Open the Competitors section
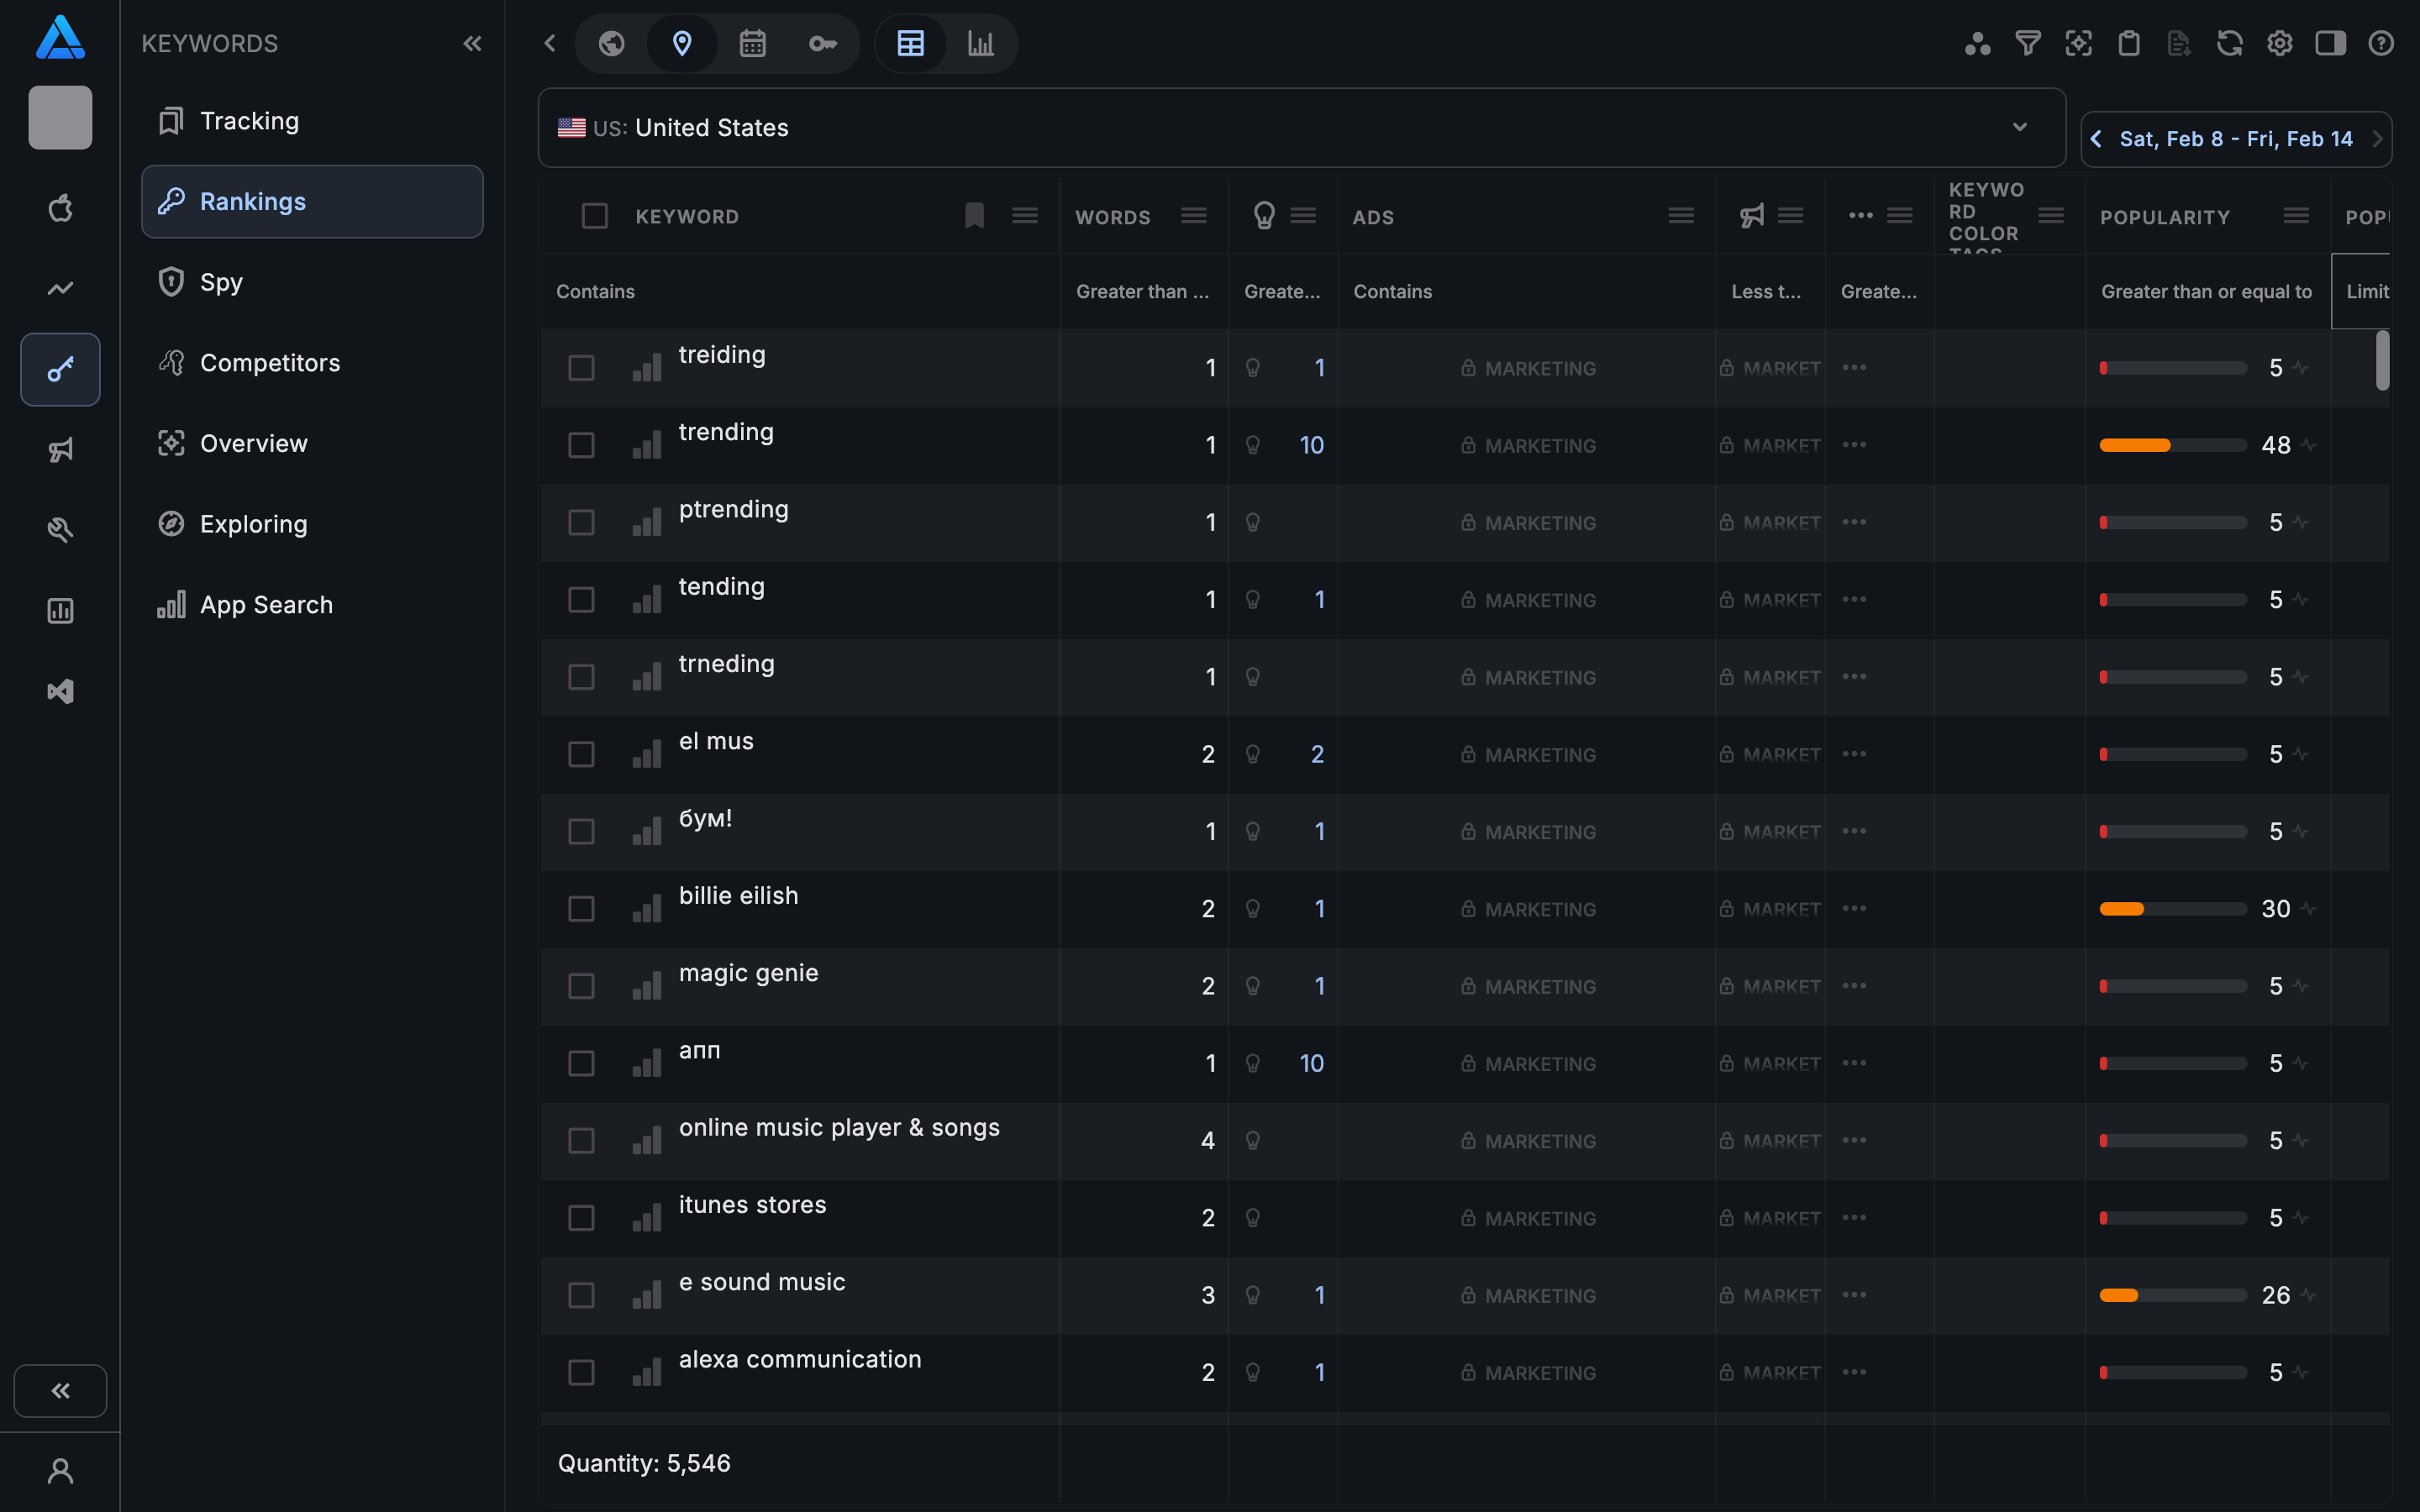Viewport: 2420px width, 1512px height. pyautogui.click(x=270, y=362)
